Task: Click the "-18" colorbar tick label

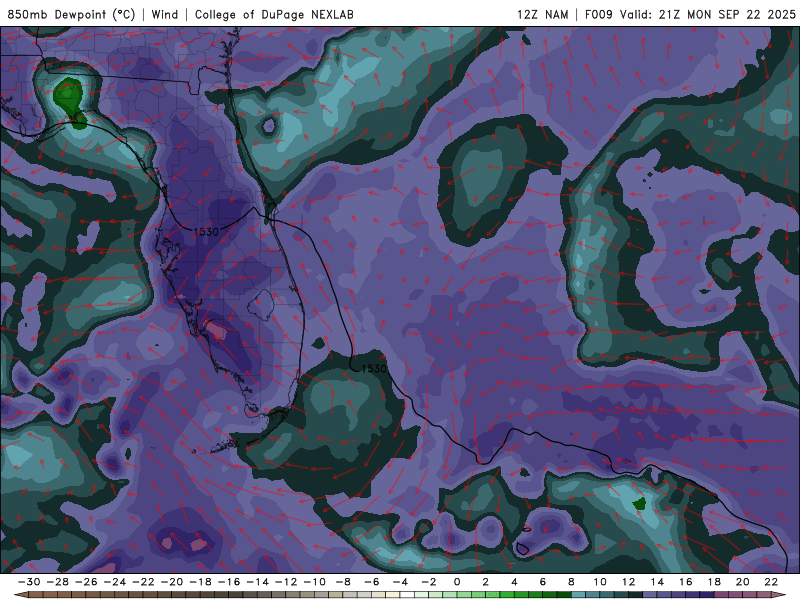Action: pos(201,582)
